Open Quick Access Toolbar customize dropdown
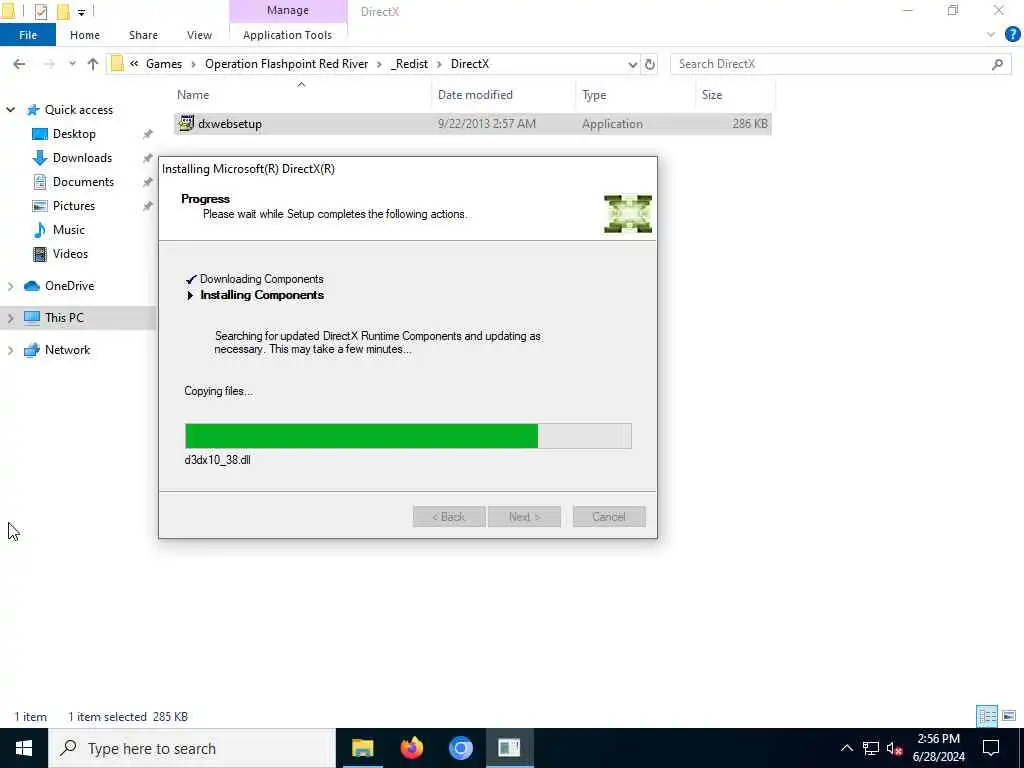The width and height of the screenshot is (1024, 768). point(81,12)
